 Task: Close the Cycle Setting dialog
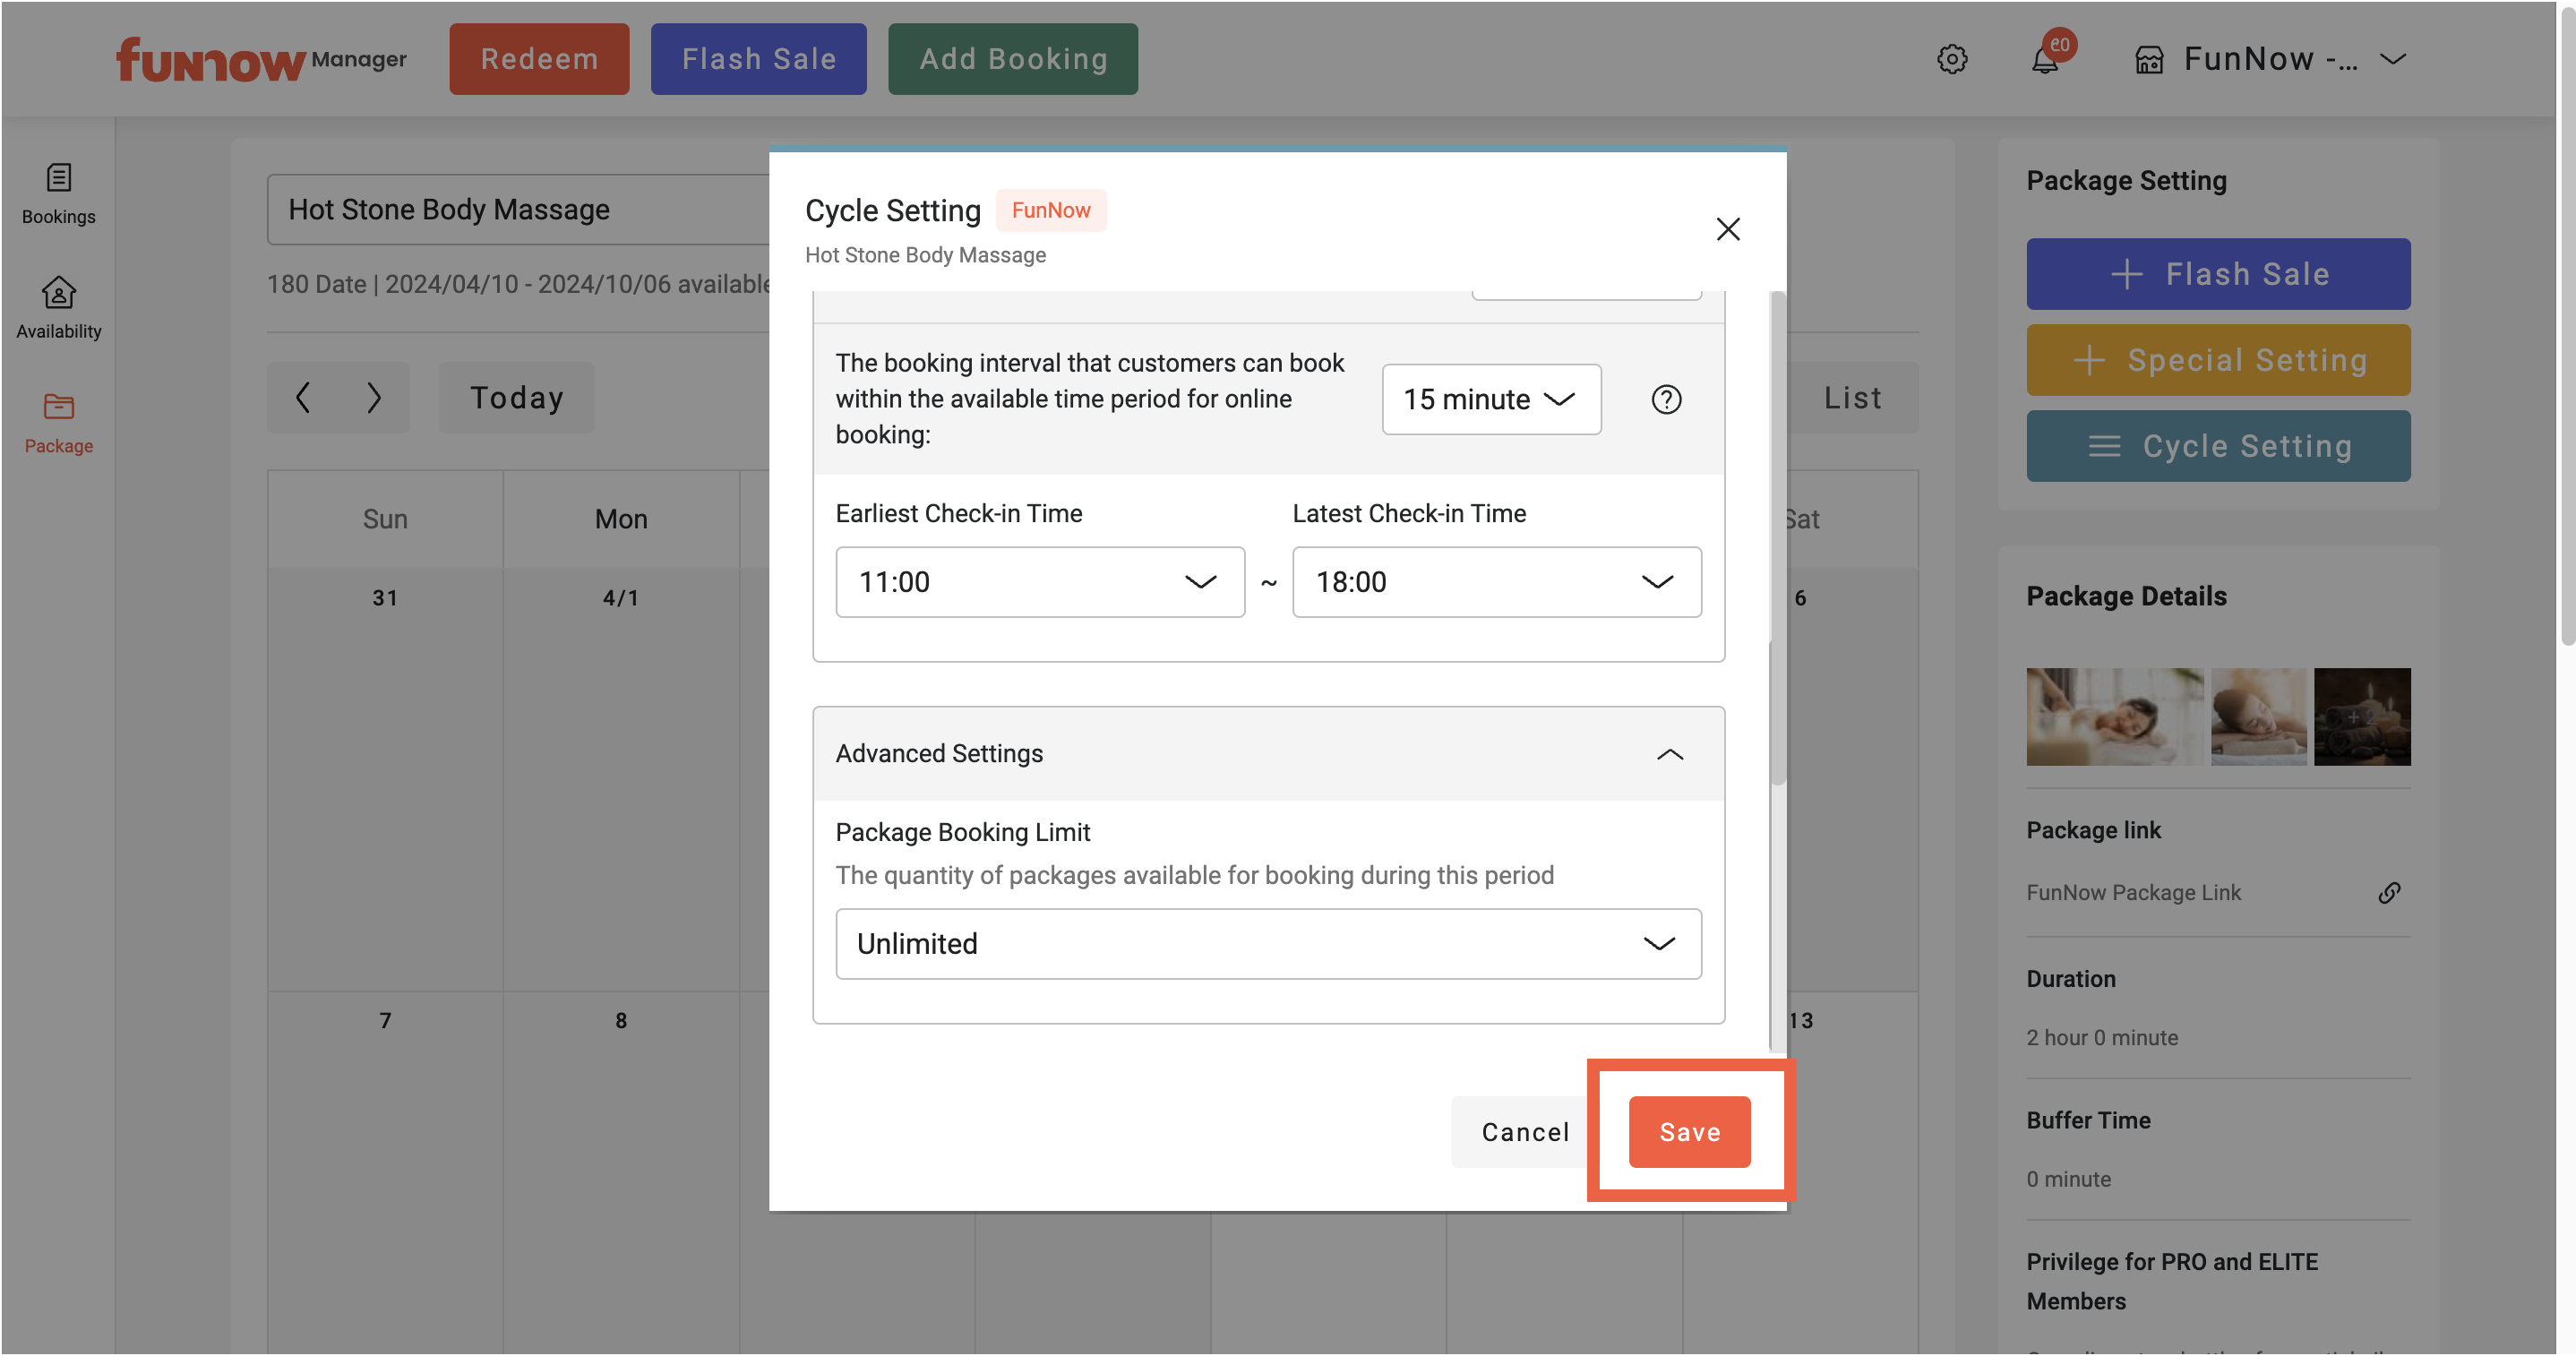1728,229
